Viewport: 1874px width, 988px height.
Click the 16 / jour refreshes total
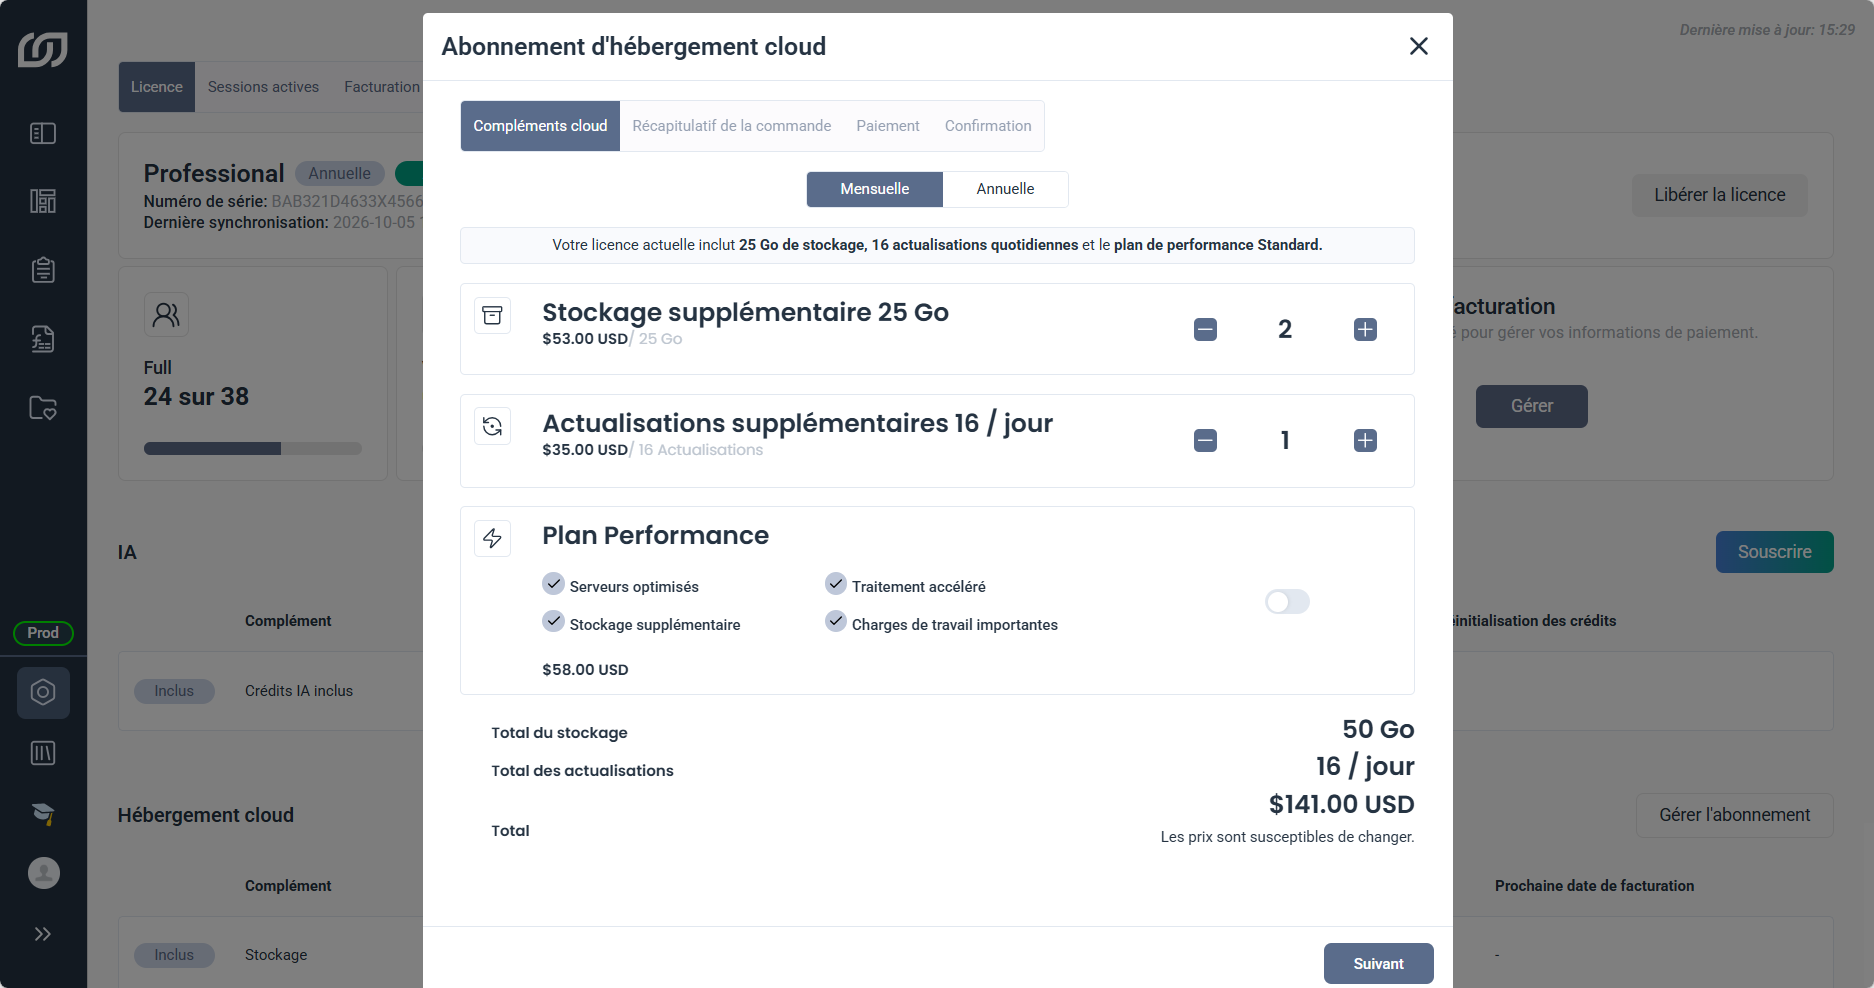pyautogui.click(x=1365, y=766)
